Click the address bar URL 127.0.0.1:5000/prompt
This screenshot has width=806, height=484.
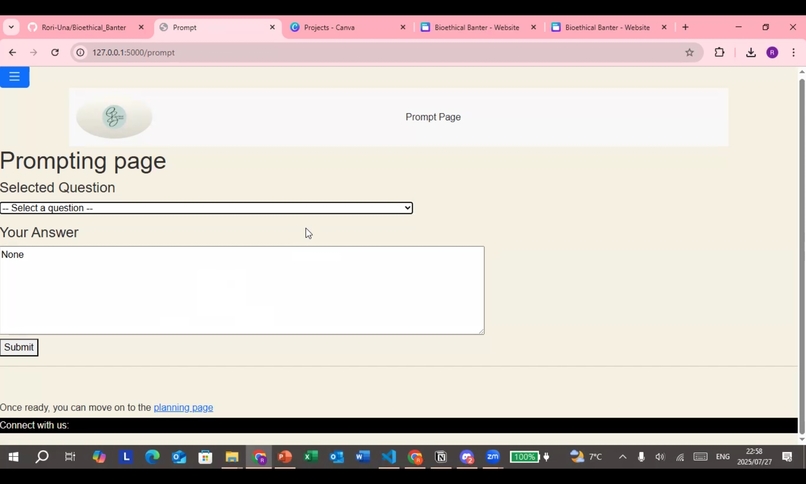(134, 52)
